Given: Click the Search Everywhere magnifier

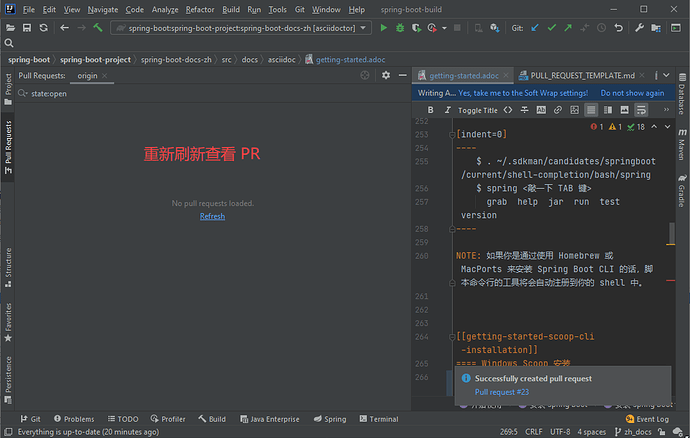Looking at the screenshot, I should pyautogui.click(x=9, y=43).
